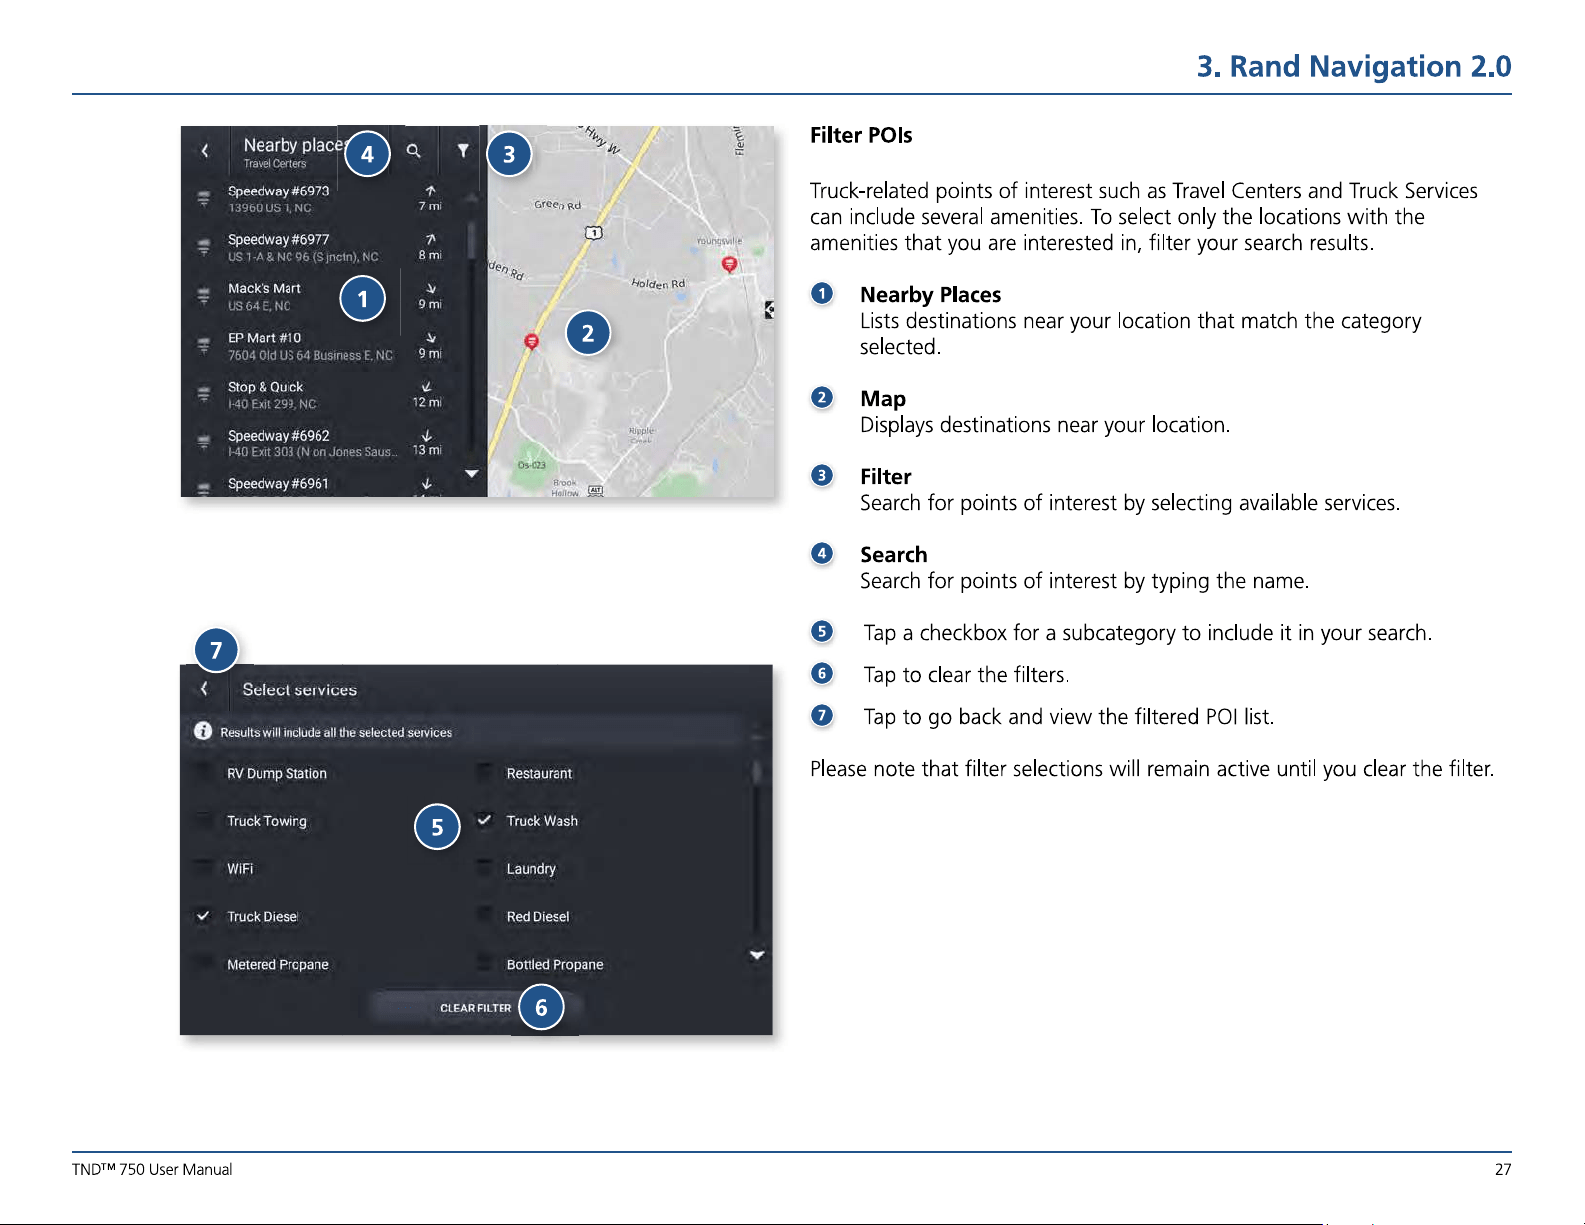Uncheck the Truck Wash checkbox
Image resolution: width=1585 pixels, height=1225 pixels.
[484, 820]
